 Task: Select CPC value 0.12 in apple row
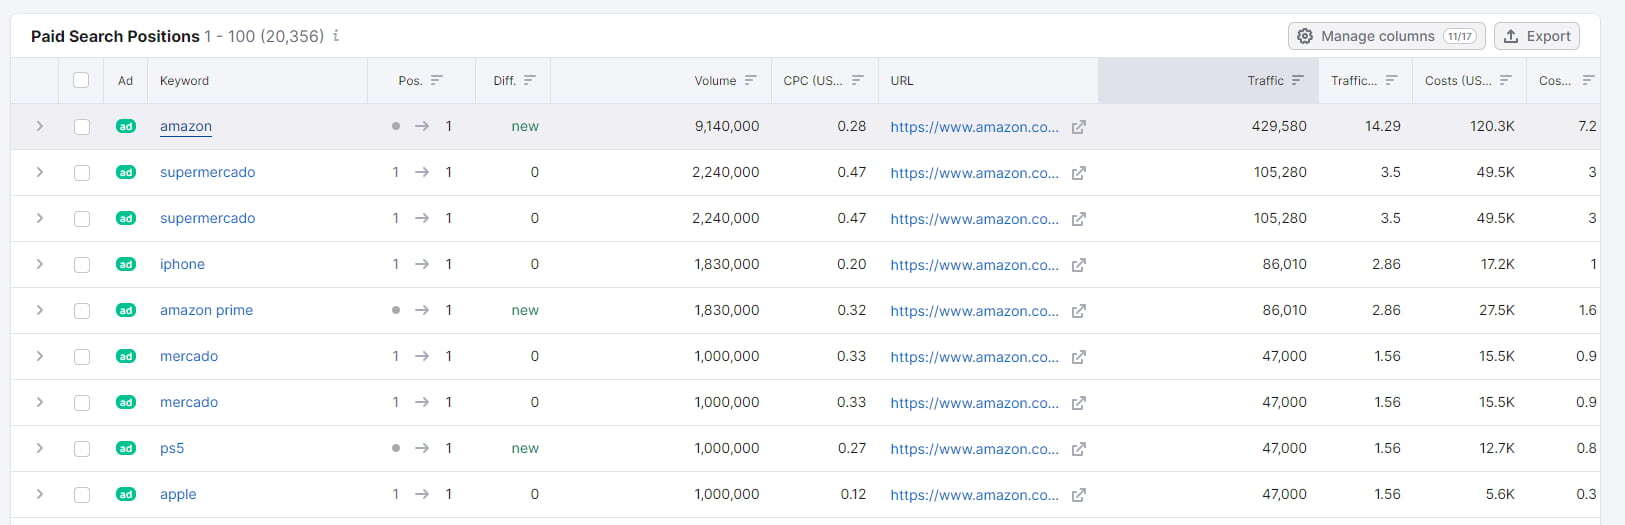click(853, 495)
